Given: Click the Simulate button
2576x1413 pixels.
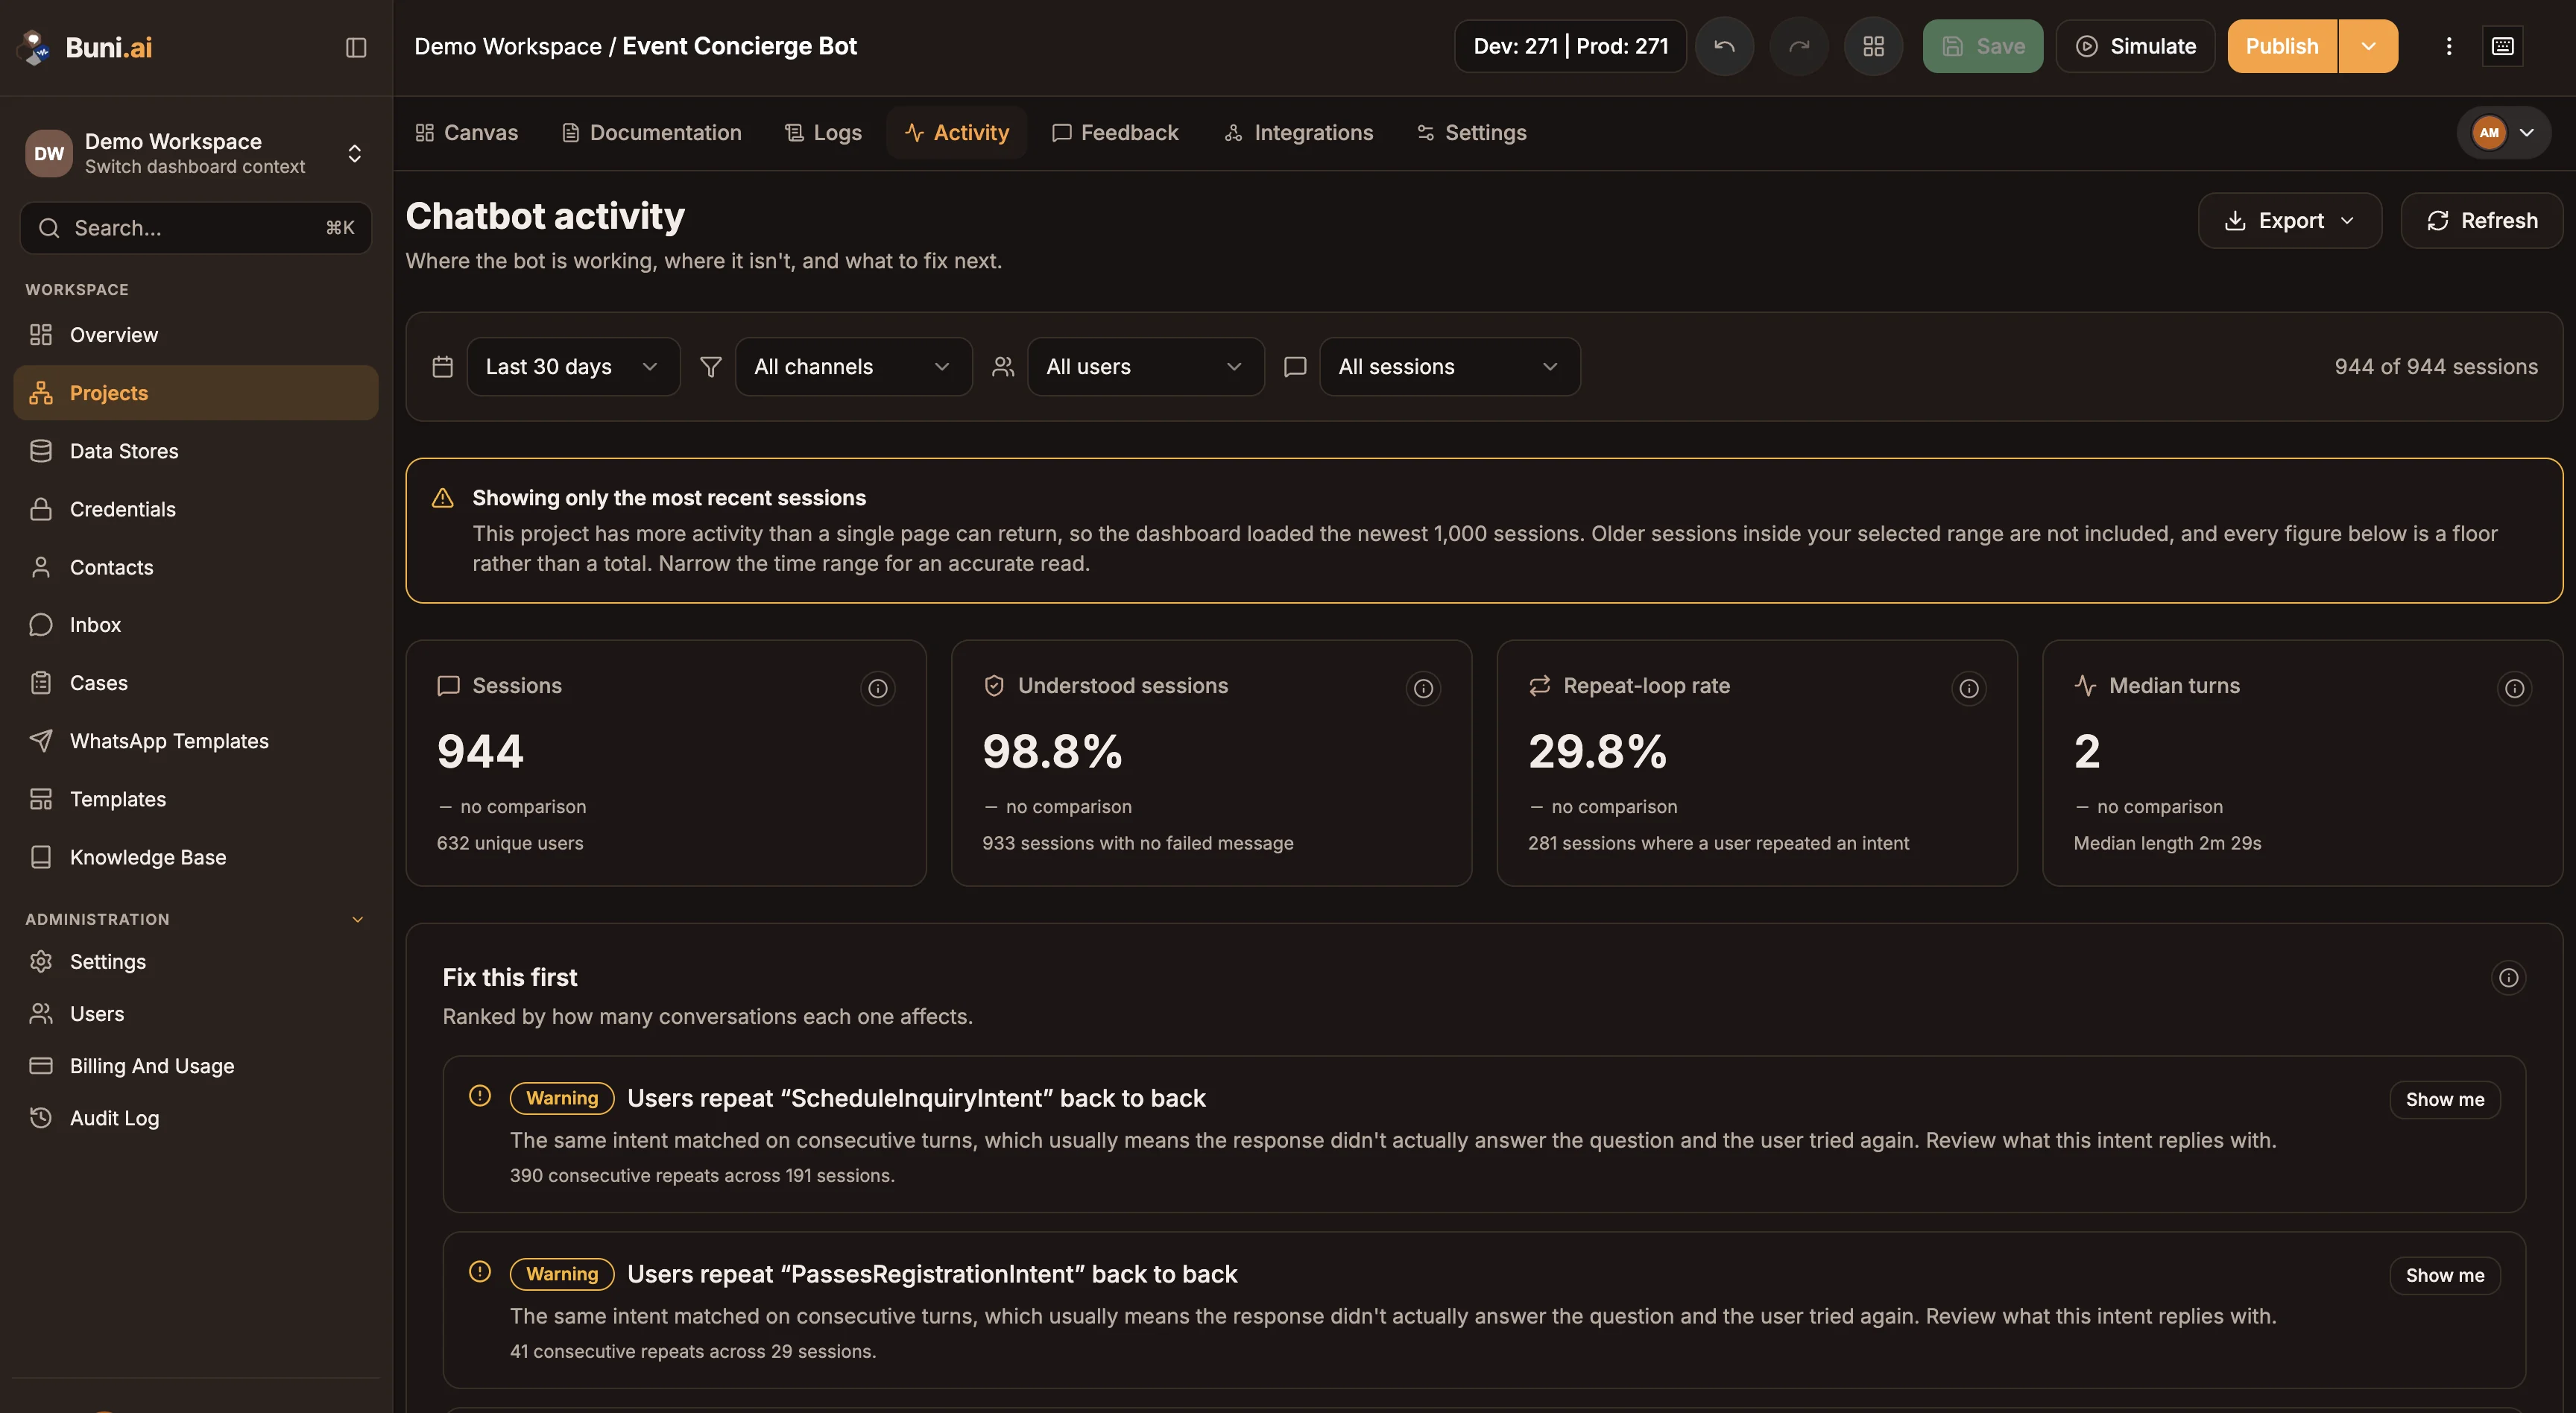Looking at the screenshot, I should [x=2136, y=46].
